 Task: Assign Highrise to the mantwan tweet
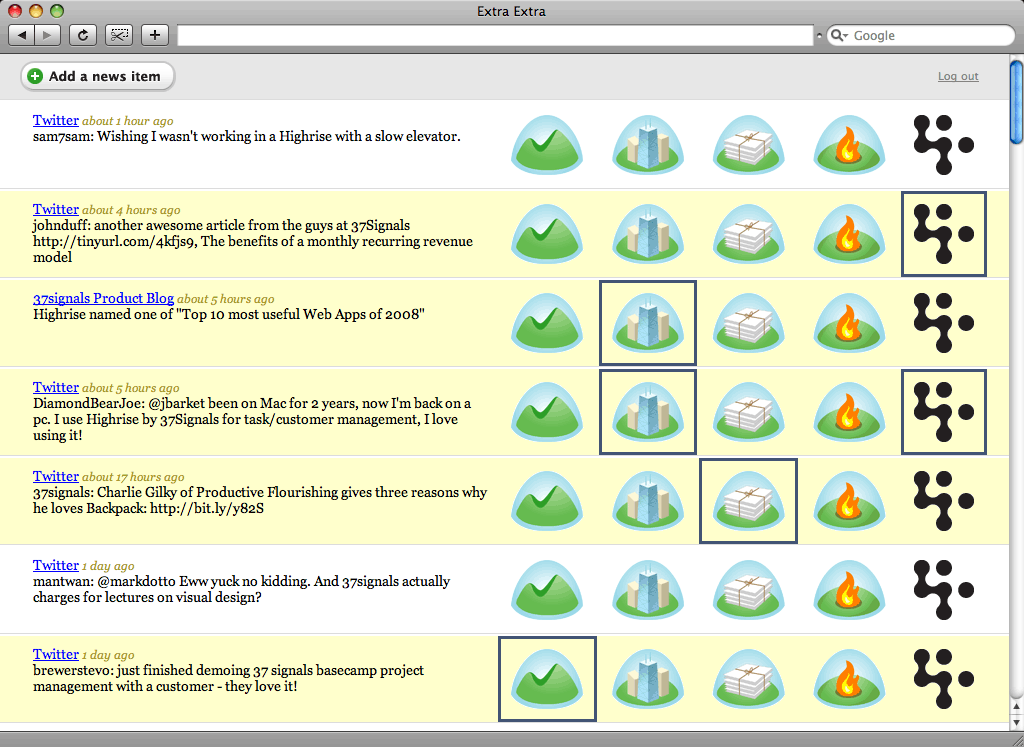pos(648,590)
